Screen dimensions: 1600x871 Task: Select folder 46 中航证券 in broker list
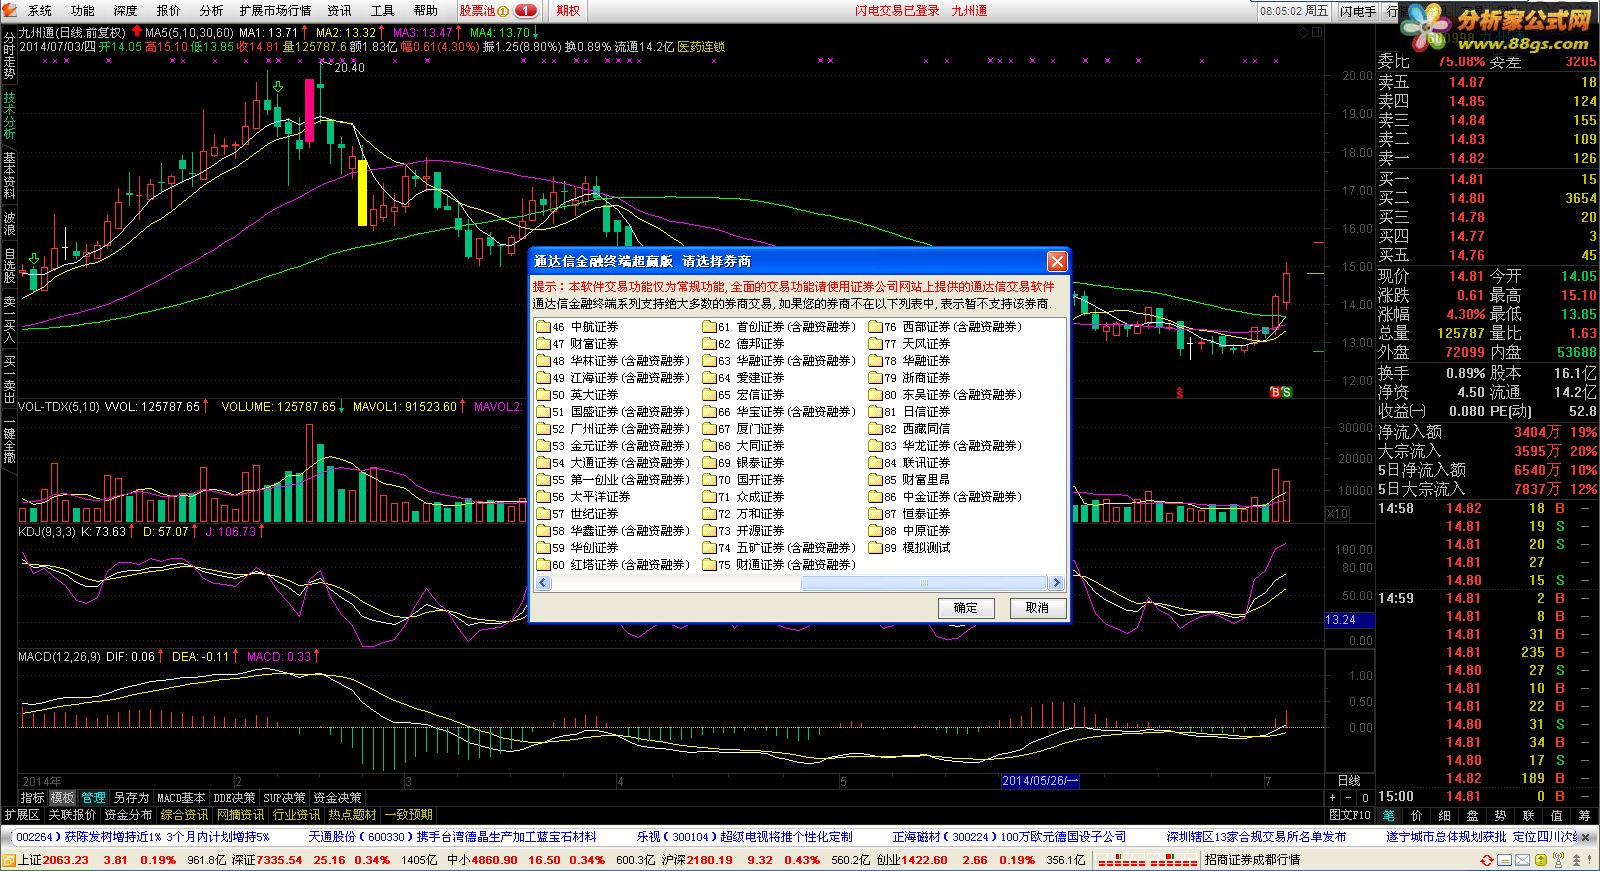click(x=578, y=327)
